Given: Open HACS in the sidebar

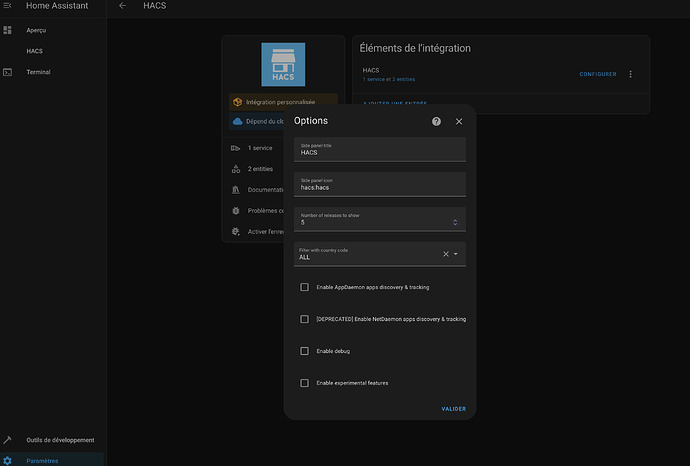Looking at the screenshot, I should (x=34, y=51).
